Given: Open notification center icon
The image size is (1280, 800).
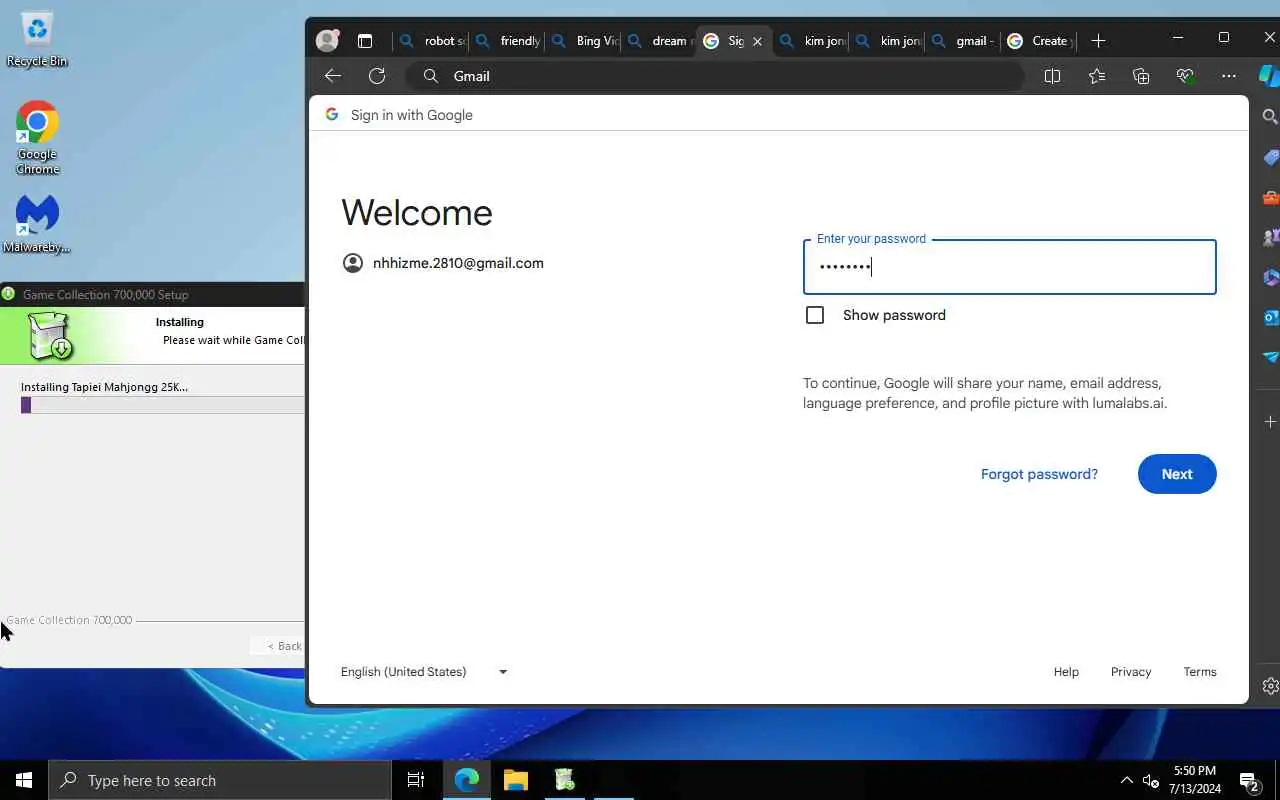Looking at the screenshot, I should click(x=1249, y=780).
